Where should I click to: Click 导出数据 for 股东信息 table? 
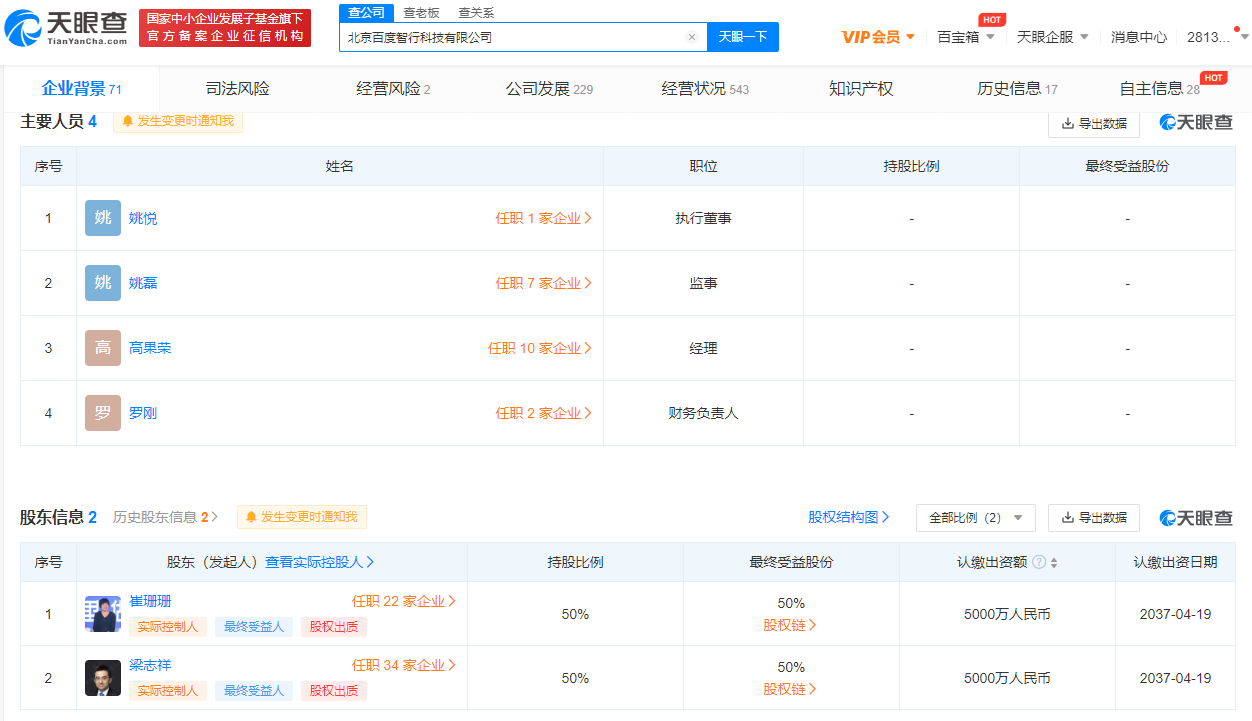point(1094,518)
